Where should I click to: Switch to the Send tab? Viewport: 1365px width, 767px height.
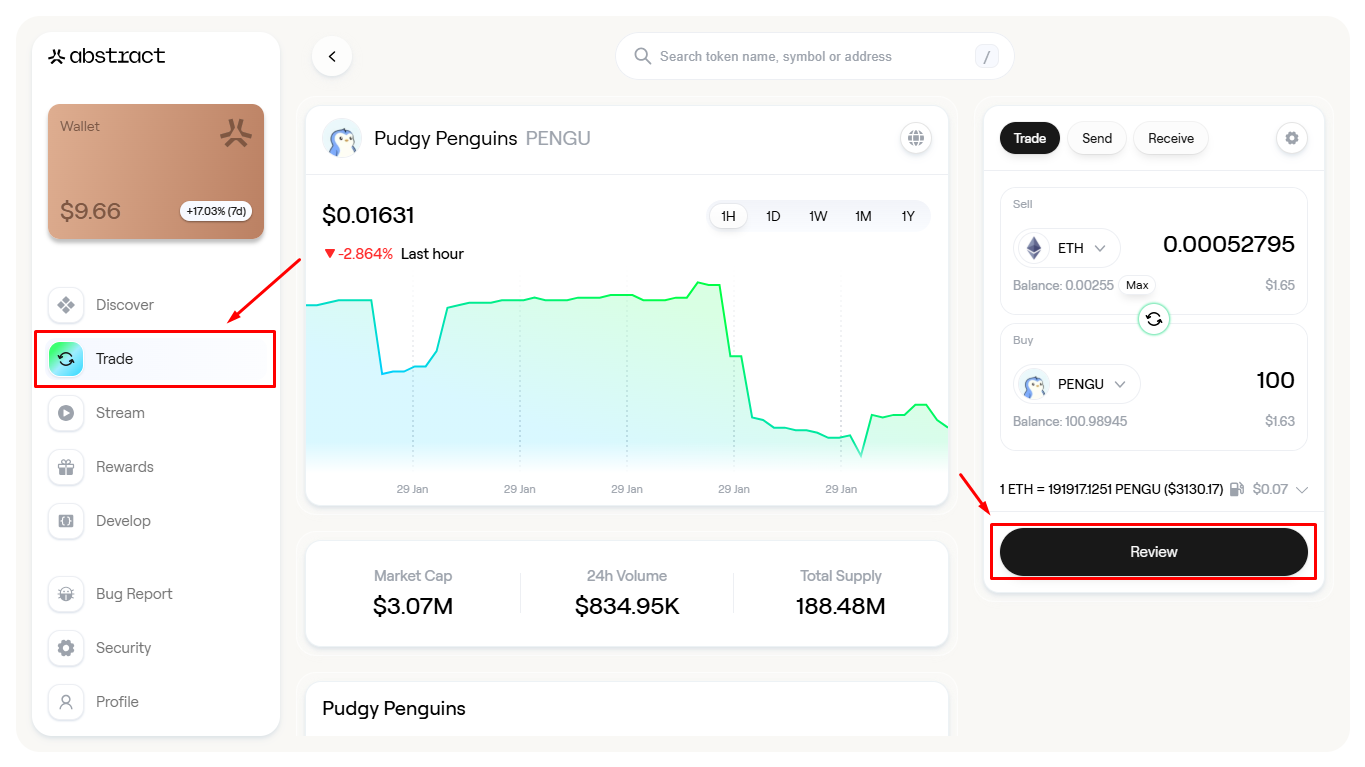point(1096,138)
